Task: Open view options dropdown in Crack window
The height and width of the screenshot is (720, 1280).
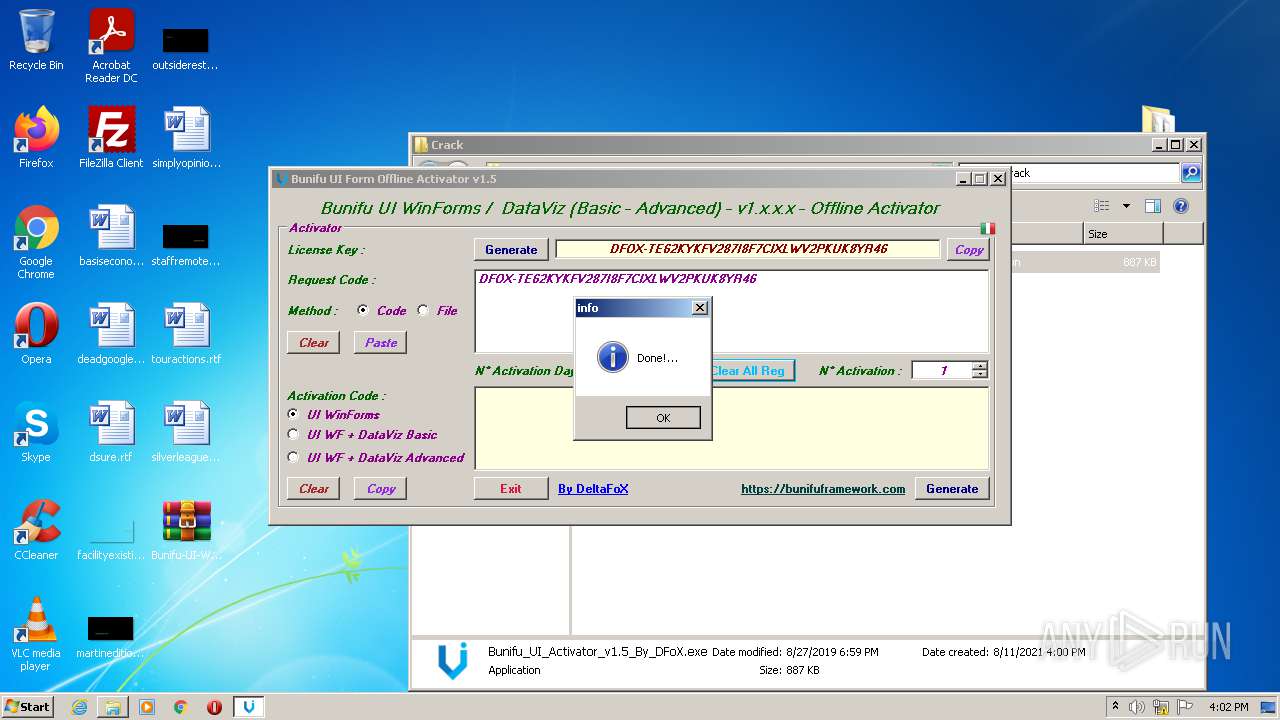Action: (1126, 206)
